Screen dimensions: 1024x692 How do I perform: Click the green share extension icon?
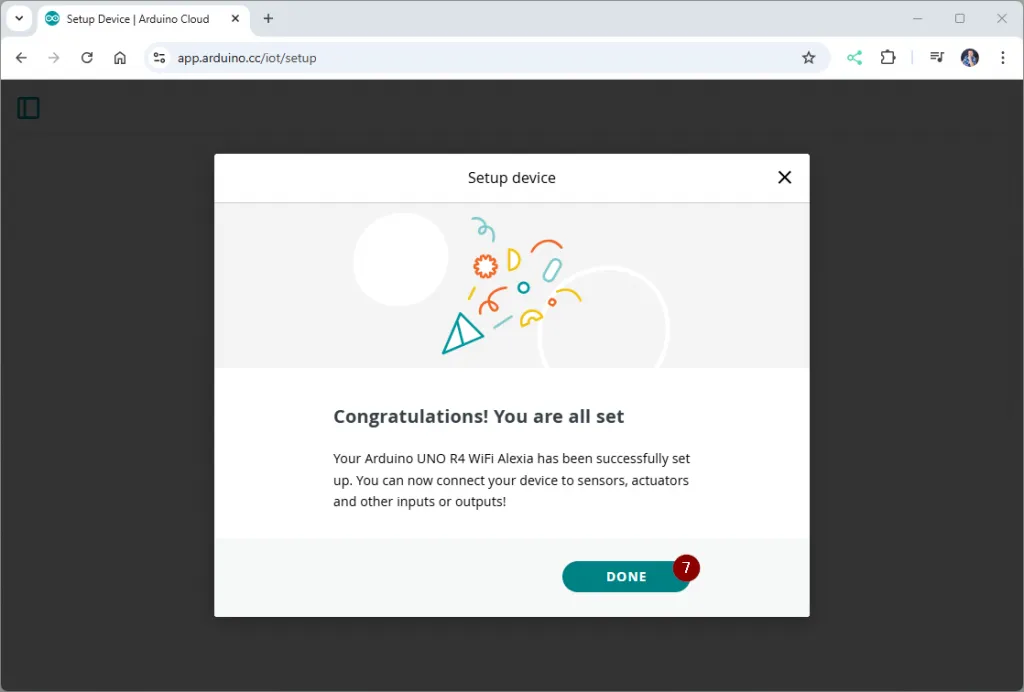tap(854, 58)
